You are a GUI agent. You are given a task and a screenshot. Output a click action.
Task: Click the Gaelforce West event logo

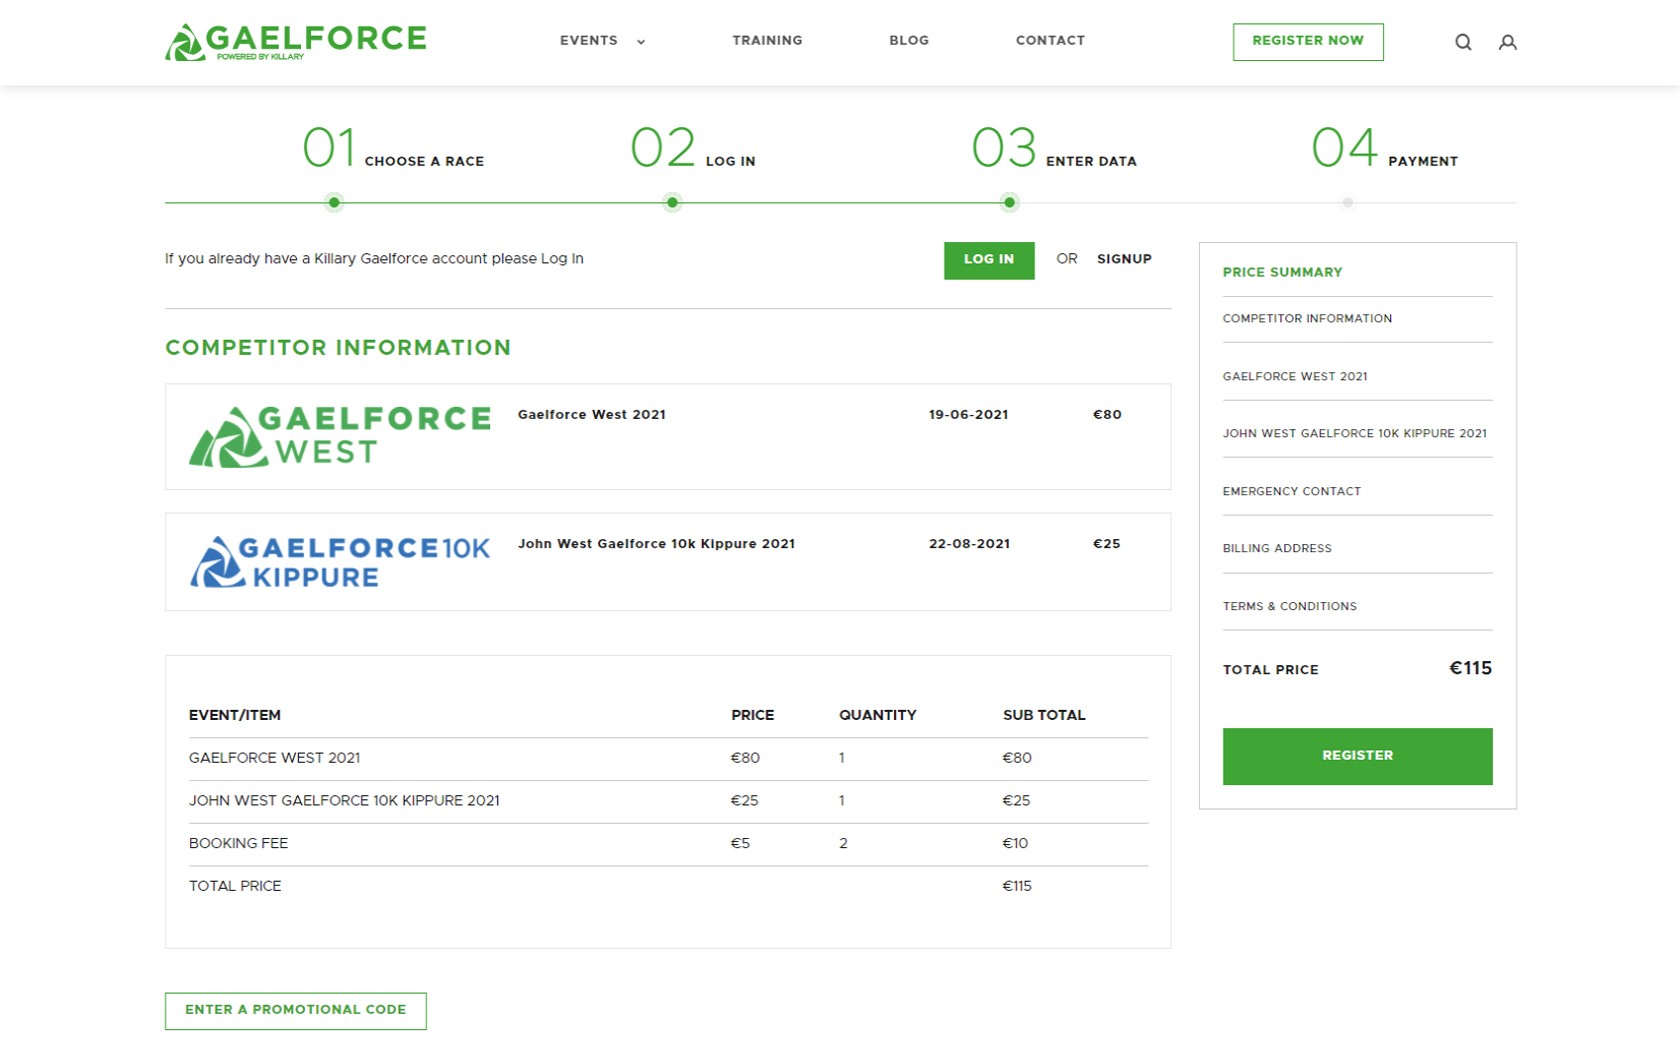(x=340, y=436)
